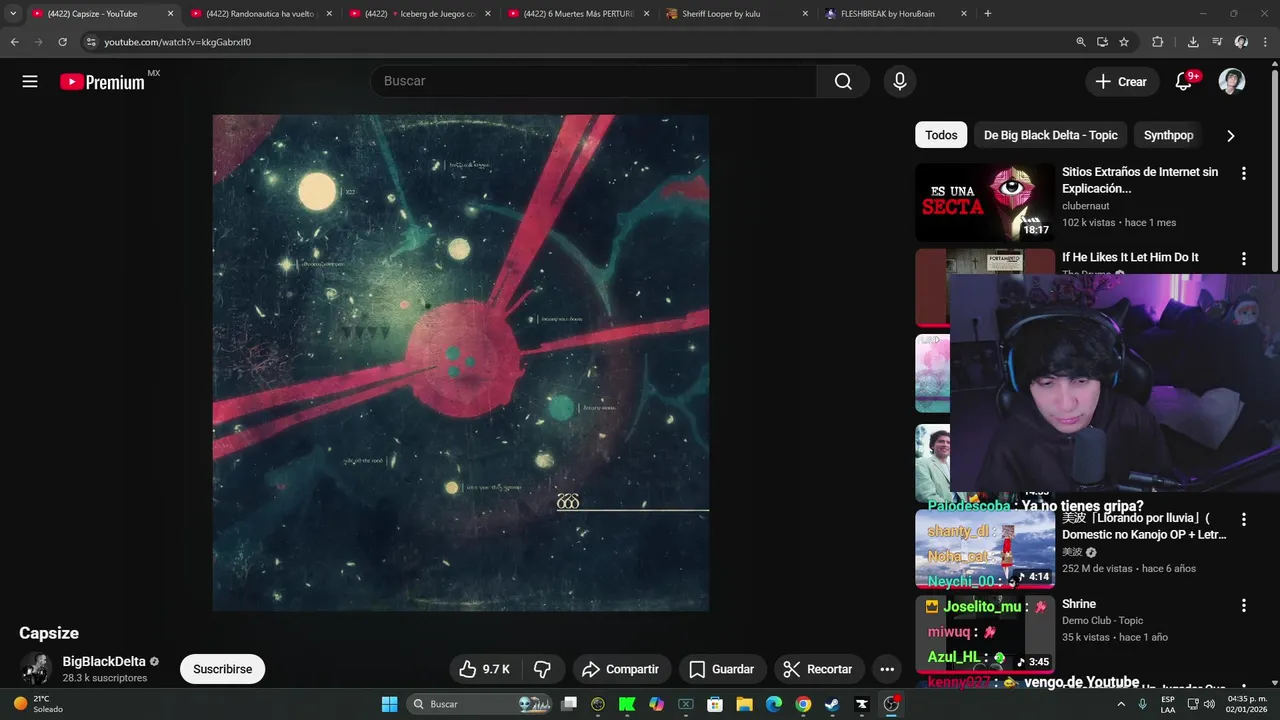Open the BigBlackDelta channel name

(104, 662)
